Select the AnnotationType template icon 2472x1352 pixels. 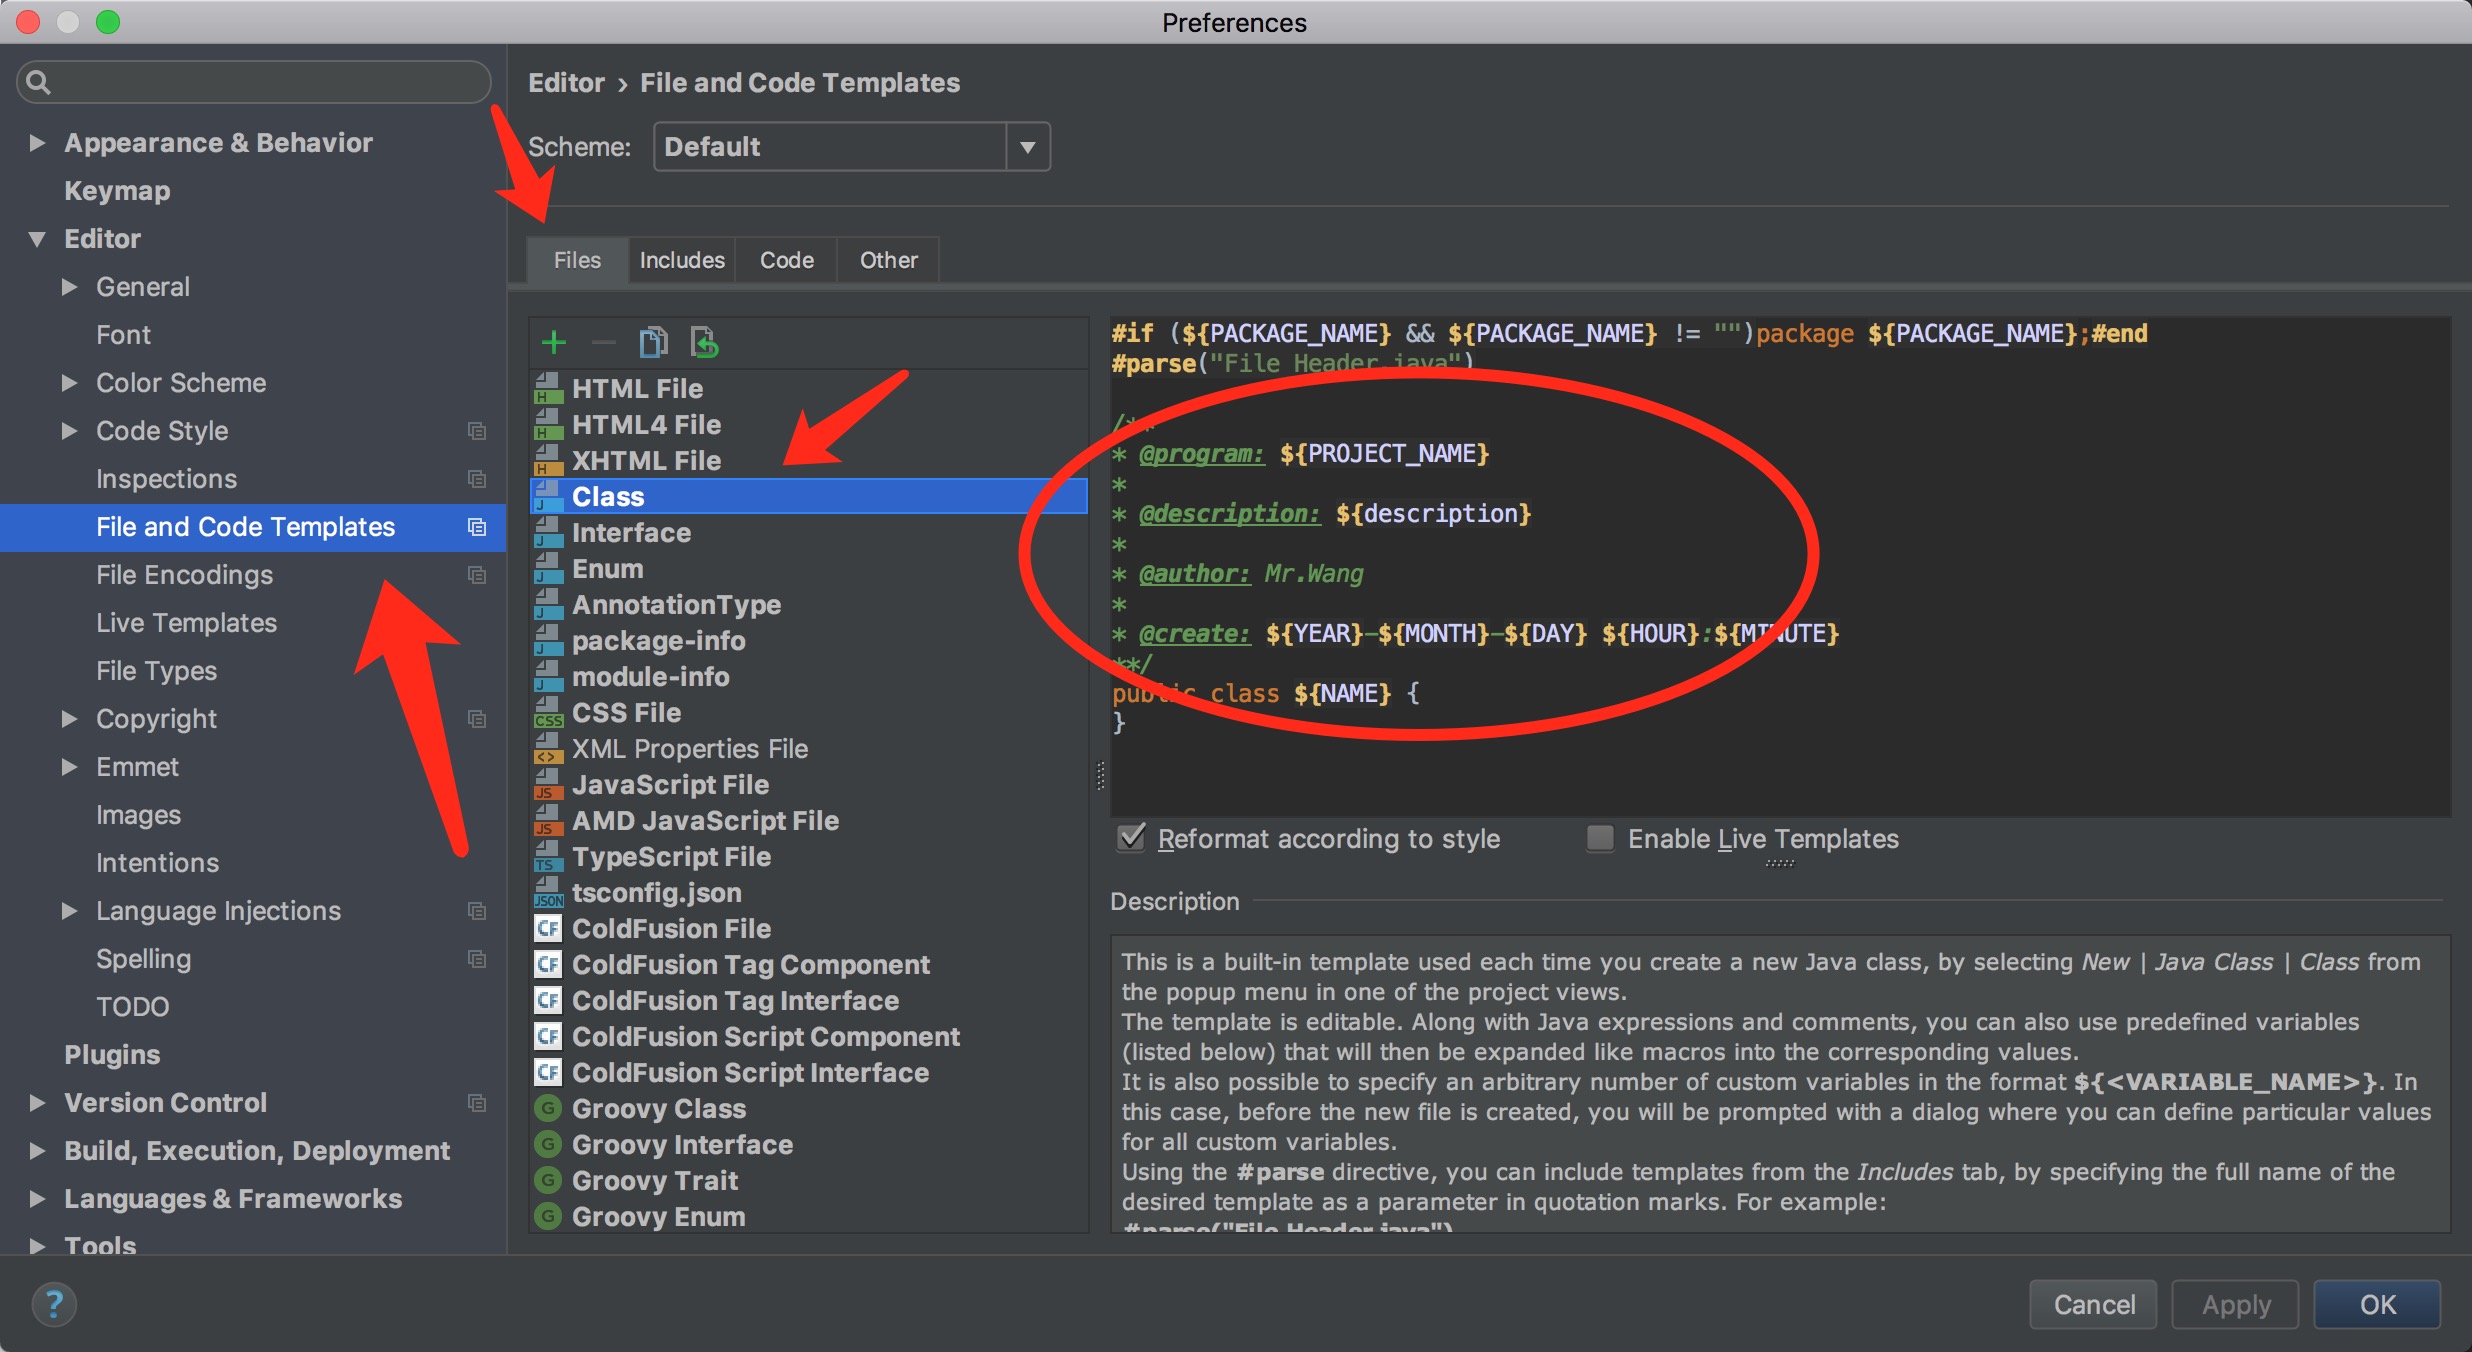point(548,604)
